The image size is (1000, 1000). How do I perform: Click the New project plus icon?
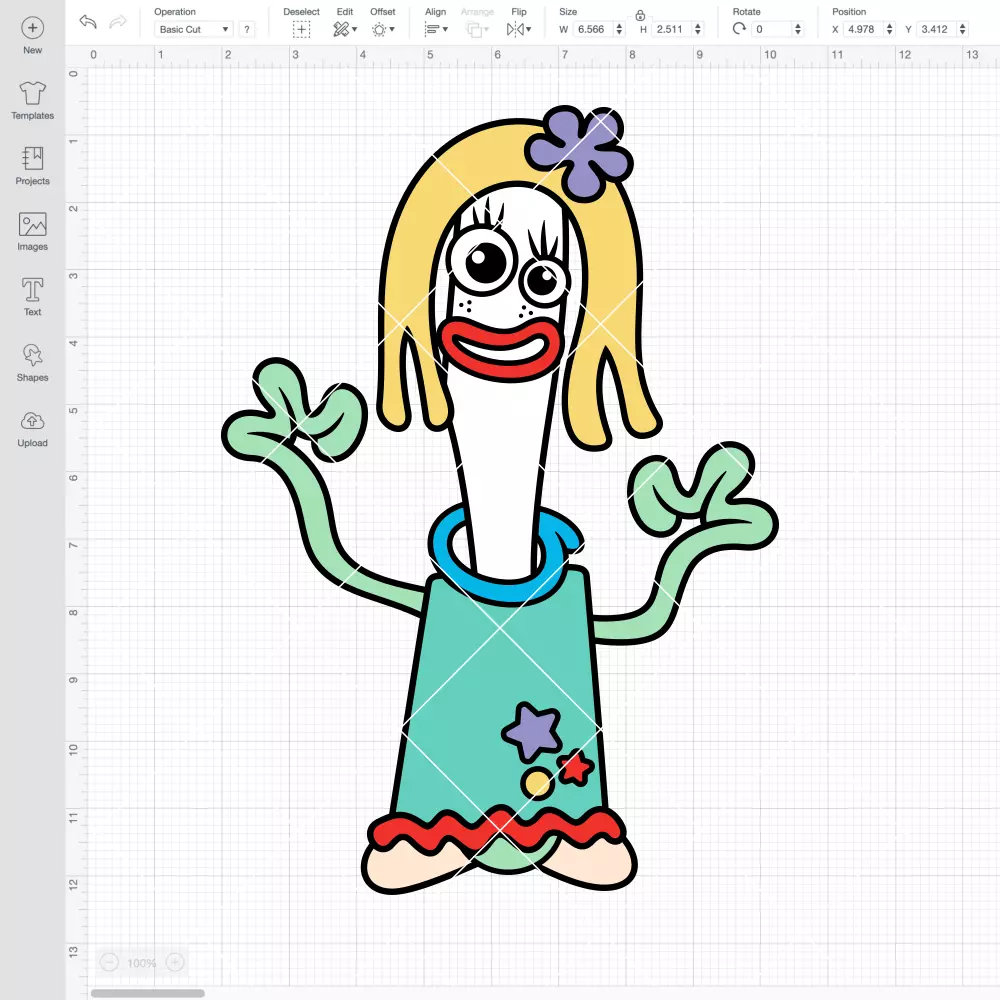[x=33, y=27]
